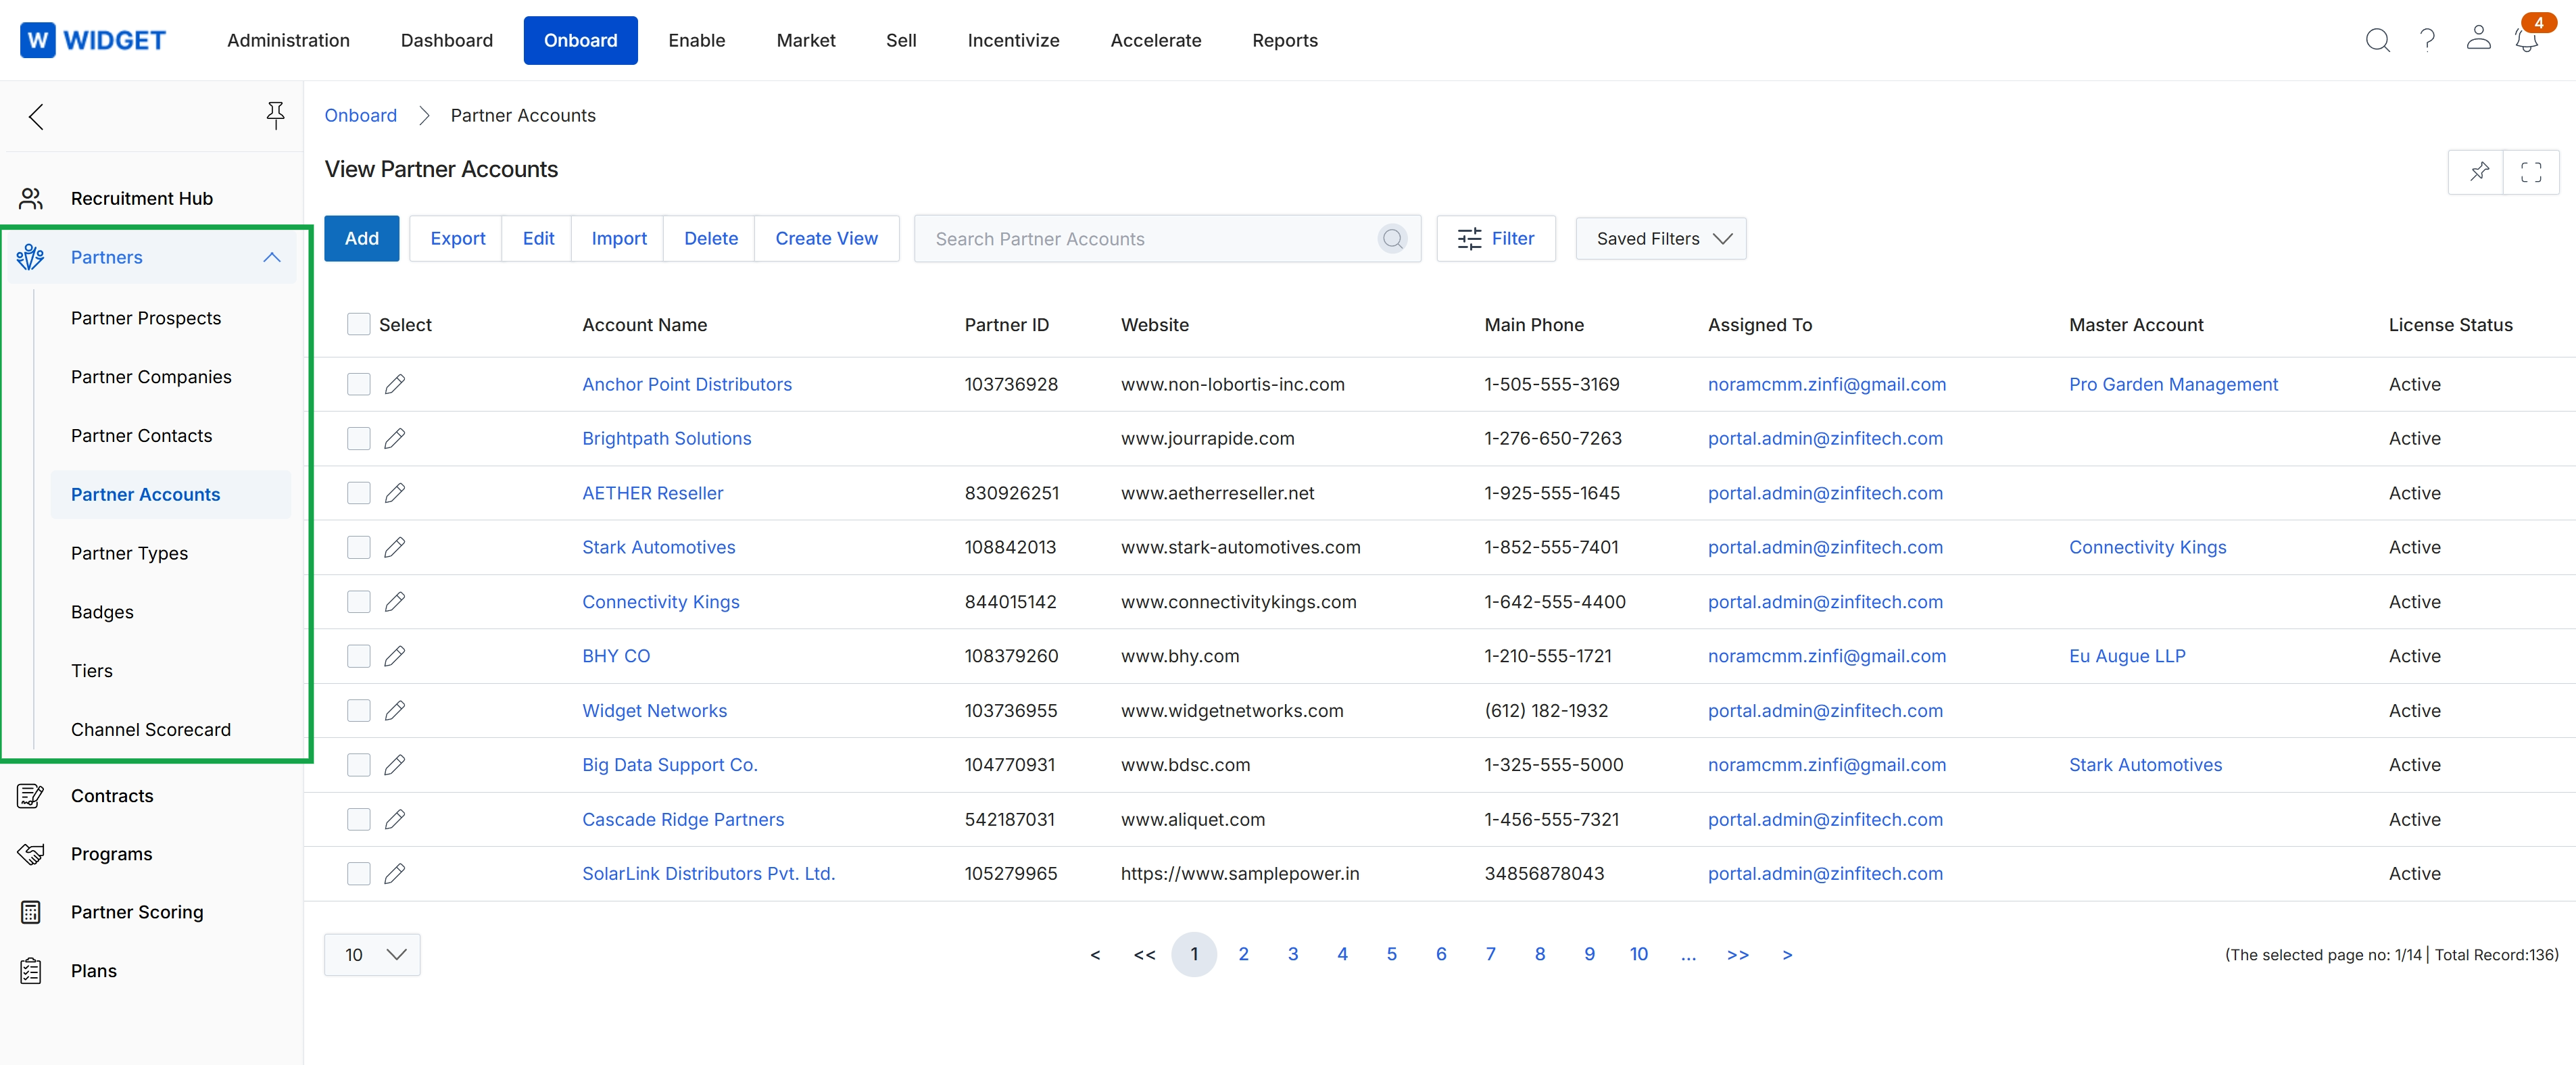Click the Export button
The image size is (2576, 1065).
457,239
